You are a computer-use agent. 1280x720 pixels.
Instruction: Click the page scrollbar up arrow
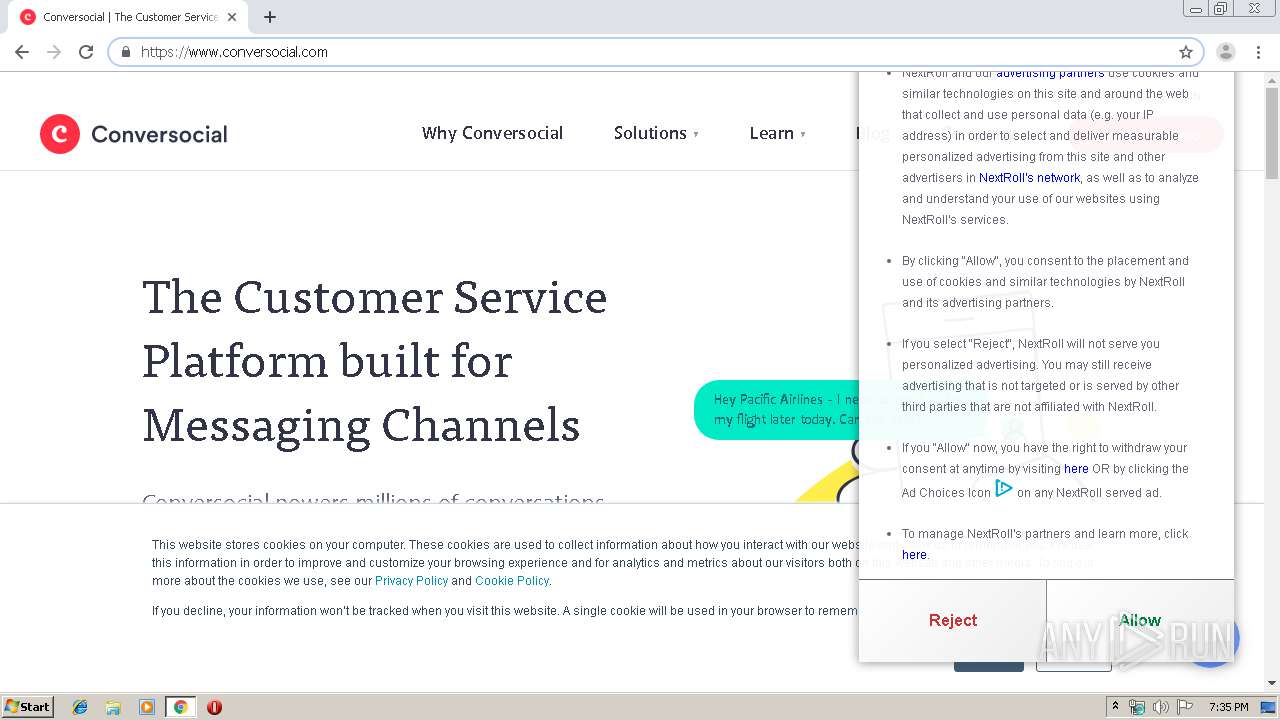click(x=1271, y=80)
